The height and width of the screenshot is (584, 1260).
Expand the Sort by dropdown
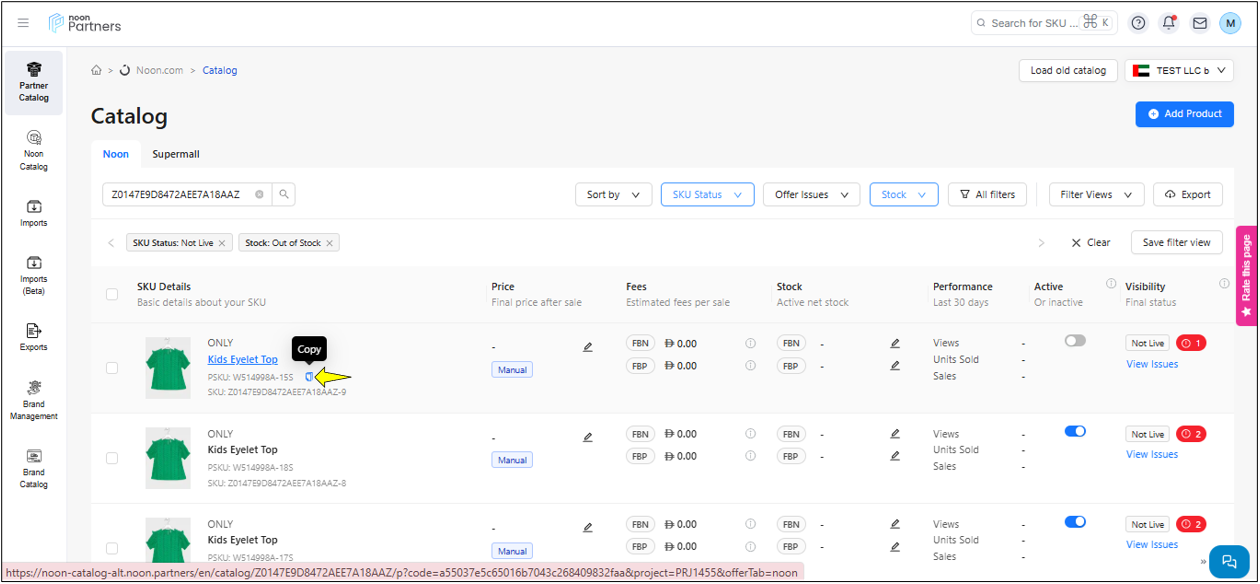[613, 195]
